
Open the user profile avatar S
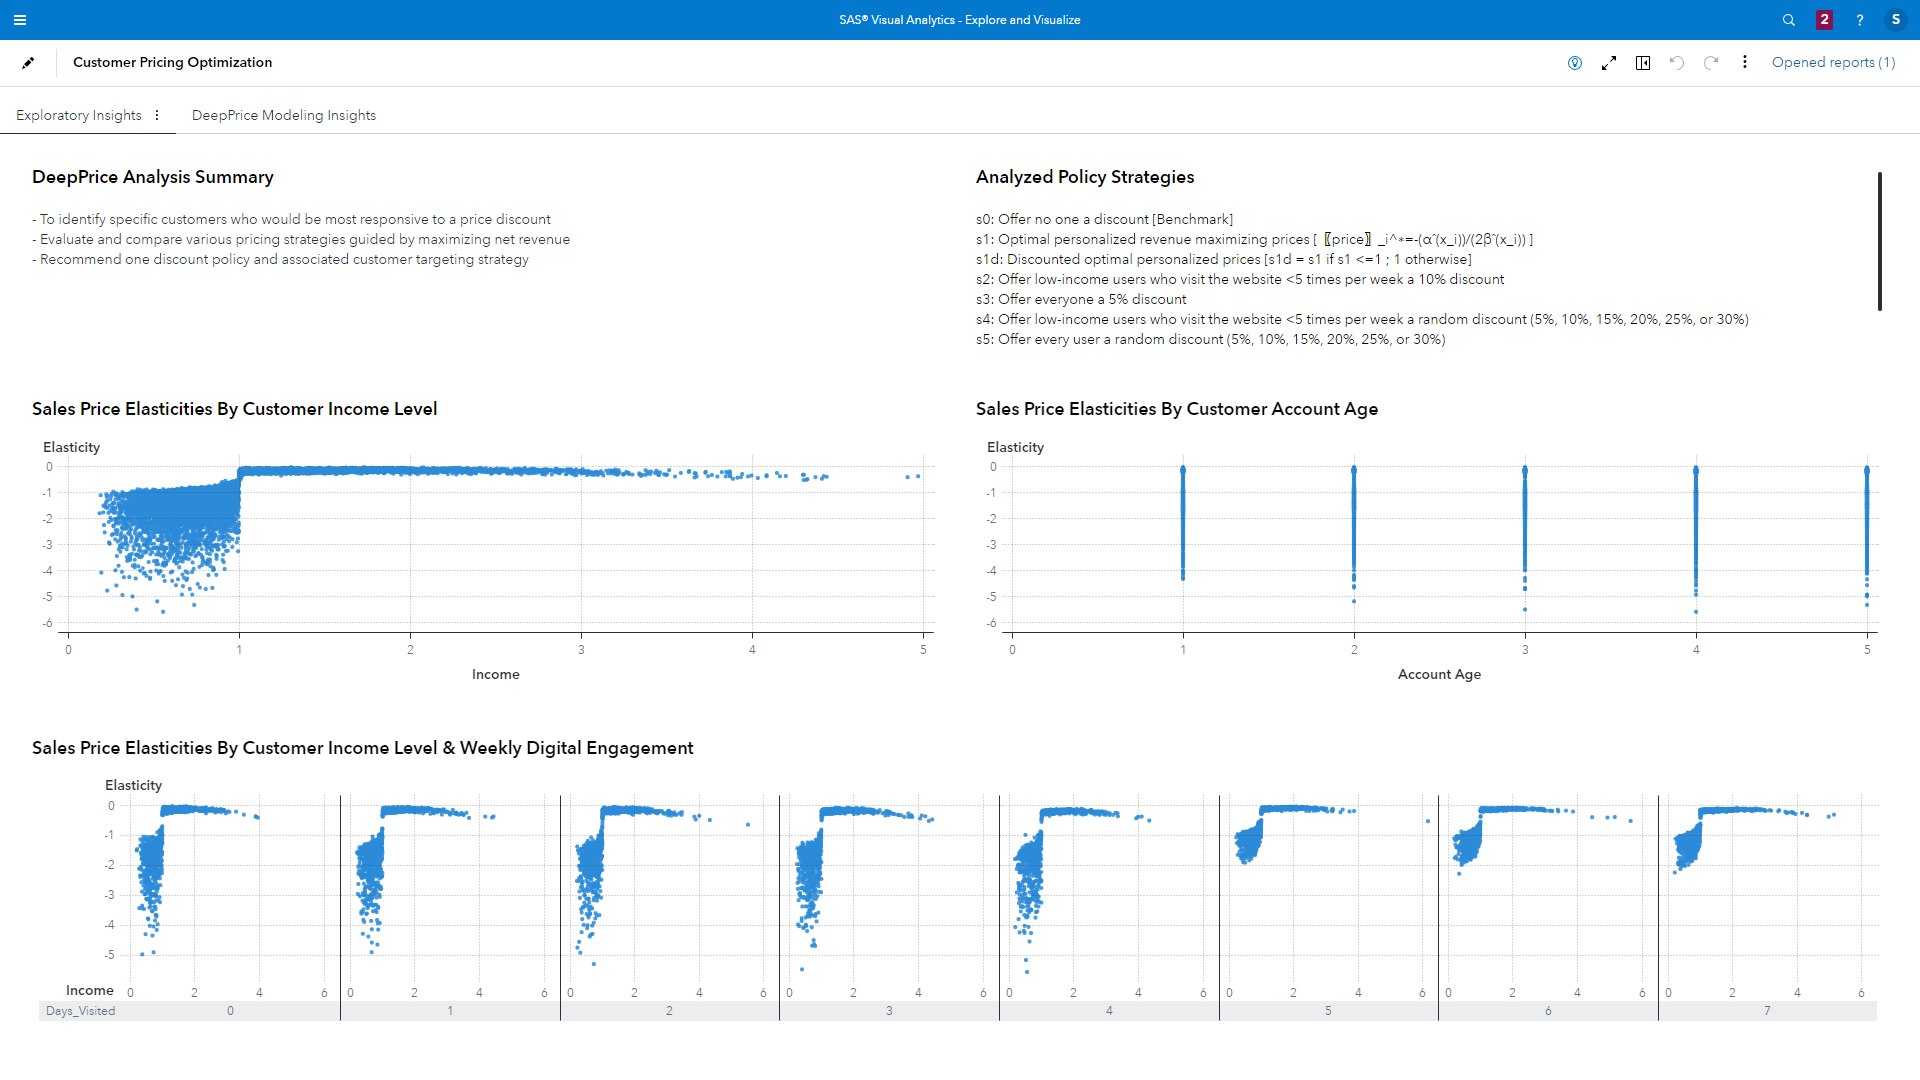[x=1895, y=20]
